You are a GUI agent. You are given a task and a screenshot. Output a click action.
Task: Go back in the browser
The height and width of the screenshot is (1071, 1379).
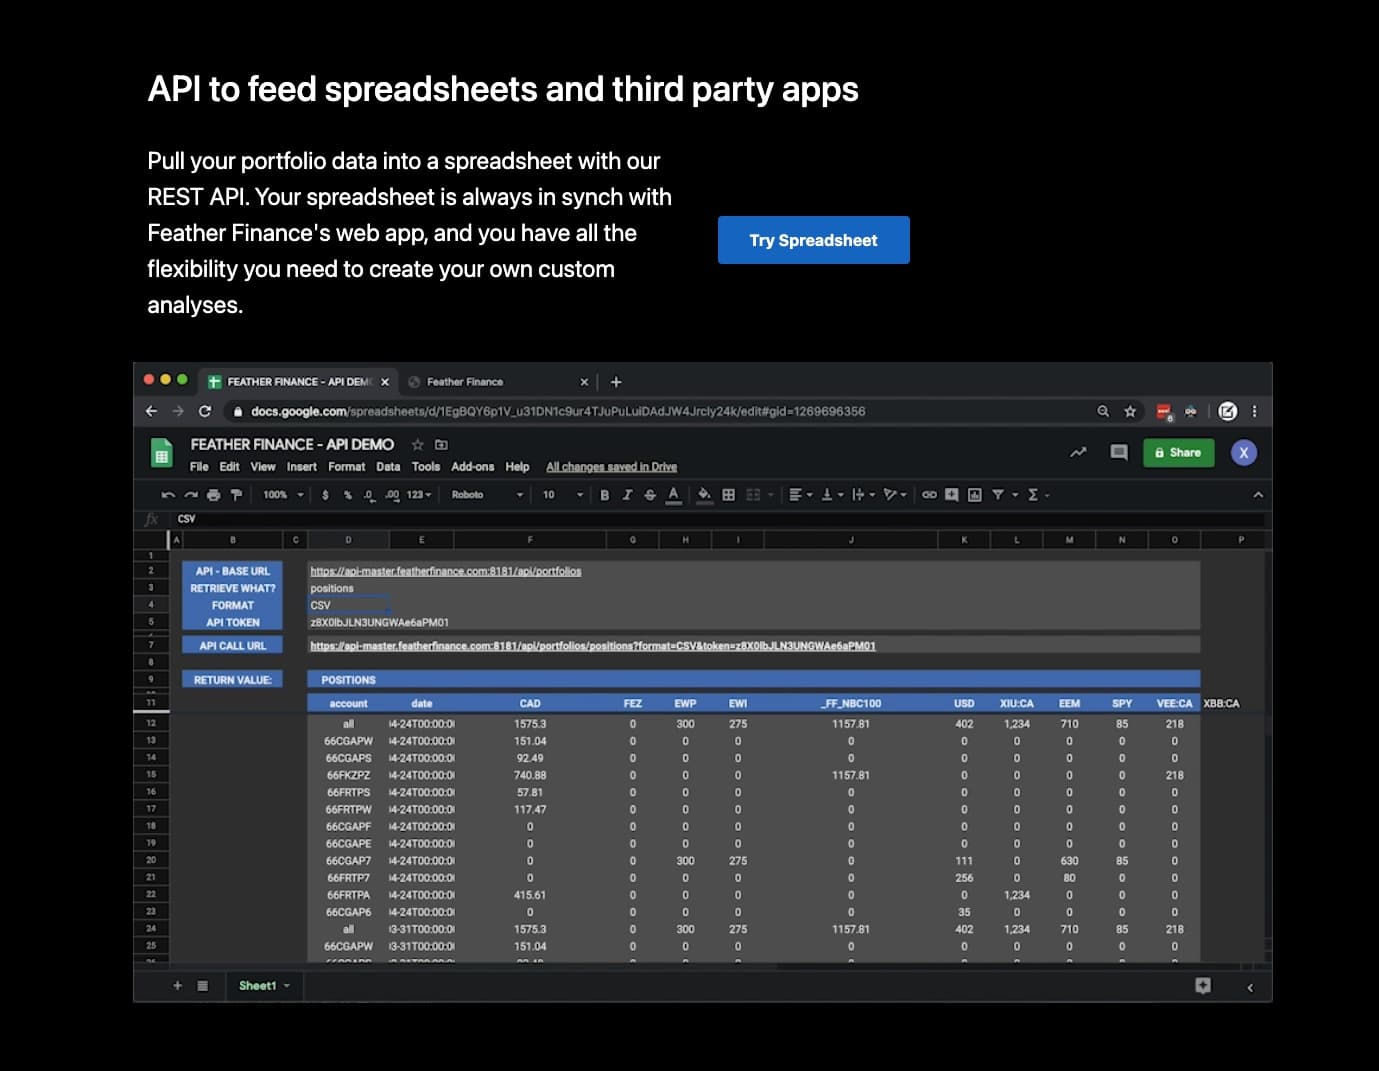(151, 411)
